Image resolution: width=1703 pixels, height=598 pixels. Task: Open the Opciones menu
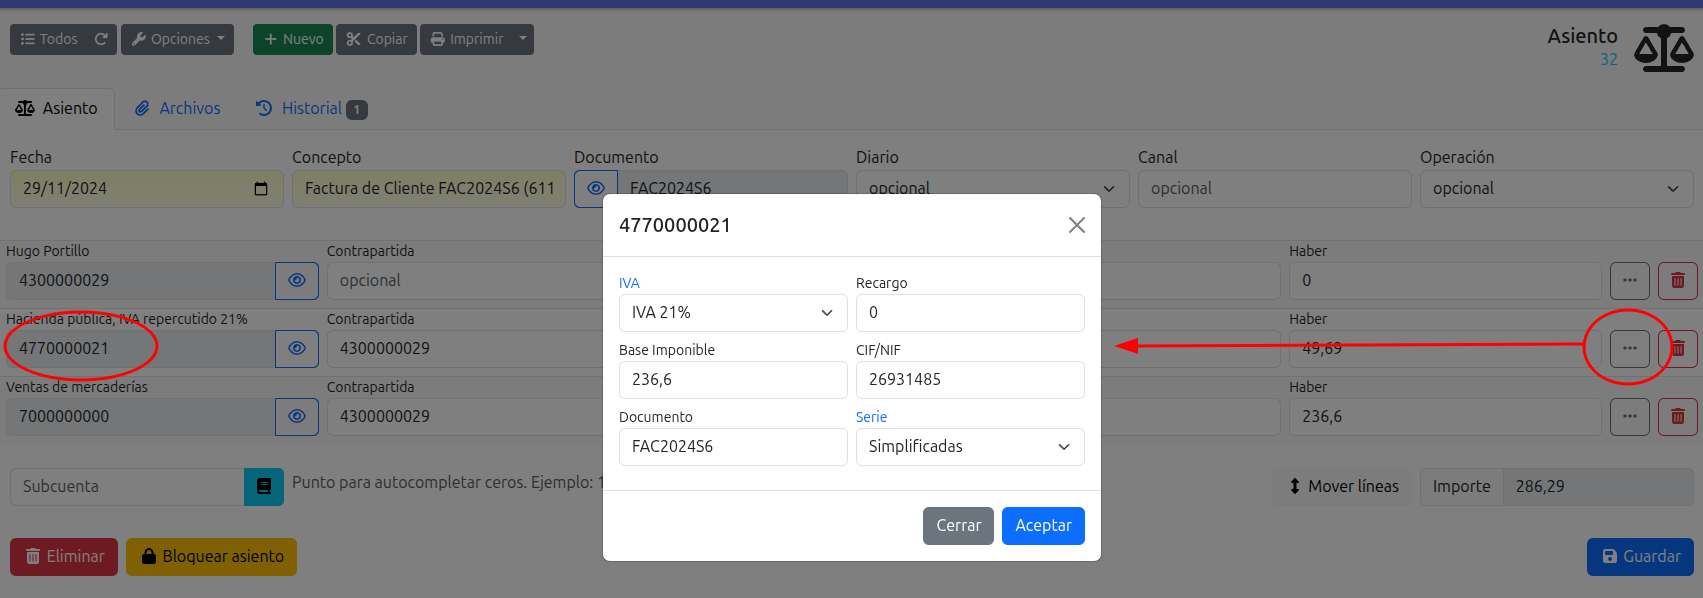[178, 39]
